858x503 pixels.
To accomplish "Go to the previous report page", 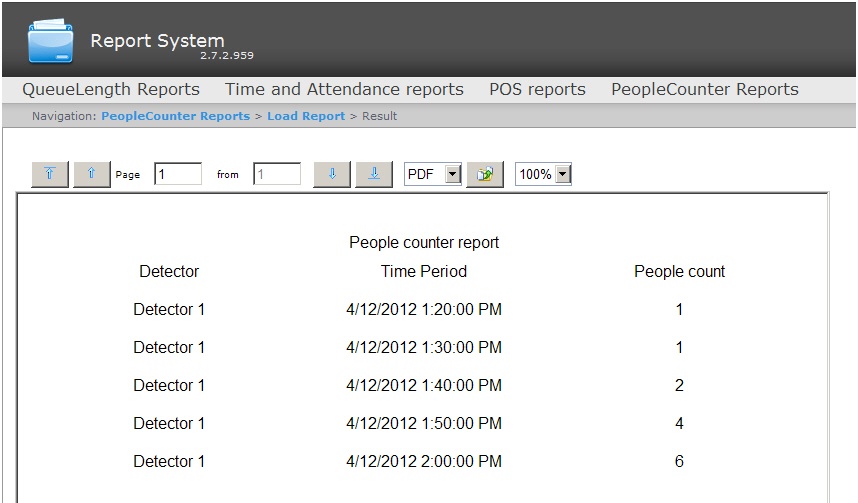I will (91, 174).
